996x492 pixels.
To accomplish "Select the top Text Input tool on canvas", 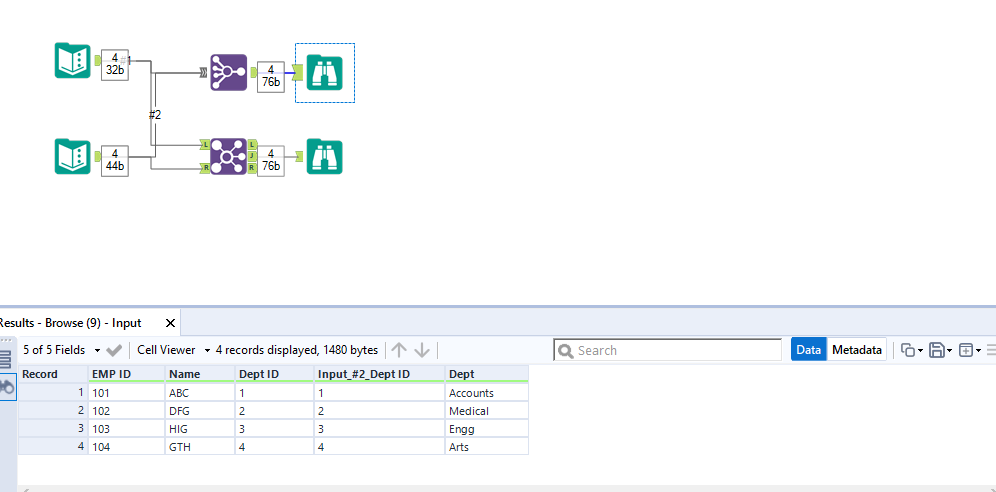I will [x=72, y=60].
